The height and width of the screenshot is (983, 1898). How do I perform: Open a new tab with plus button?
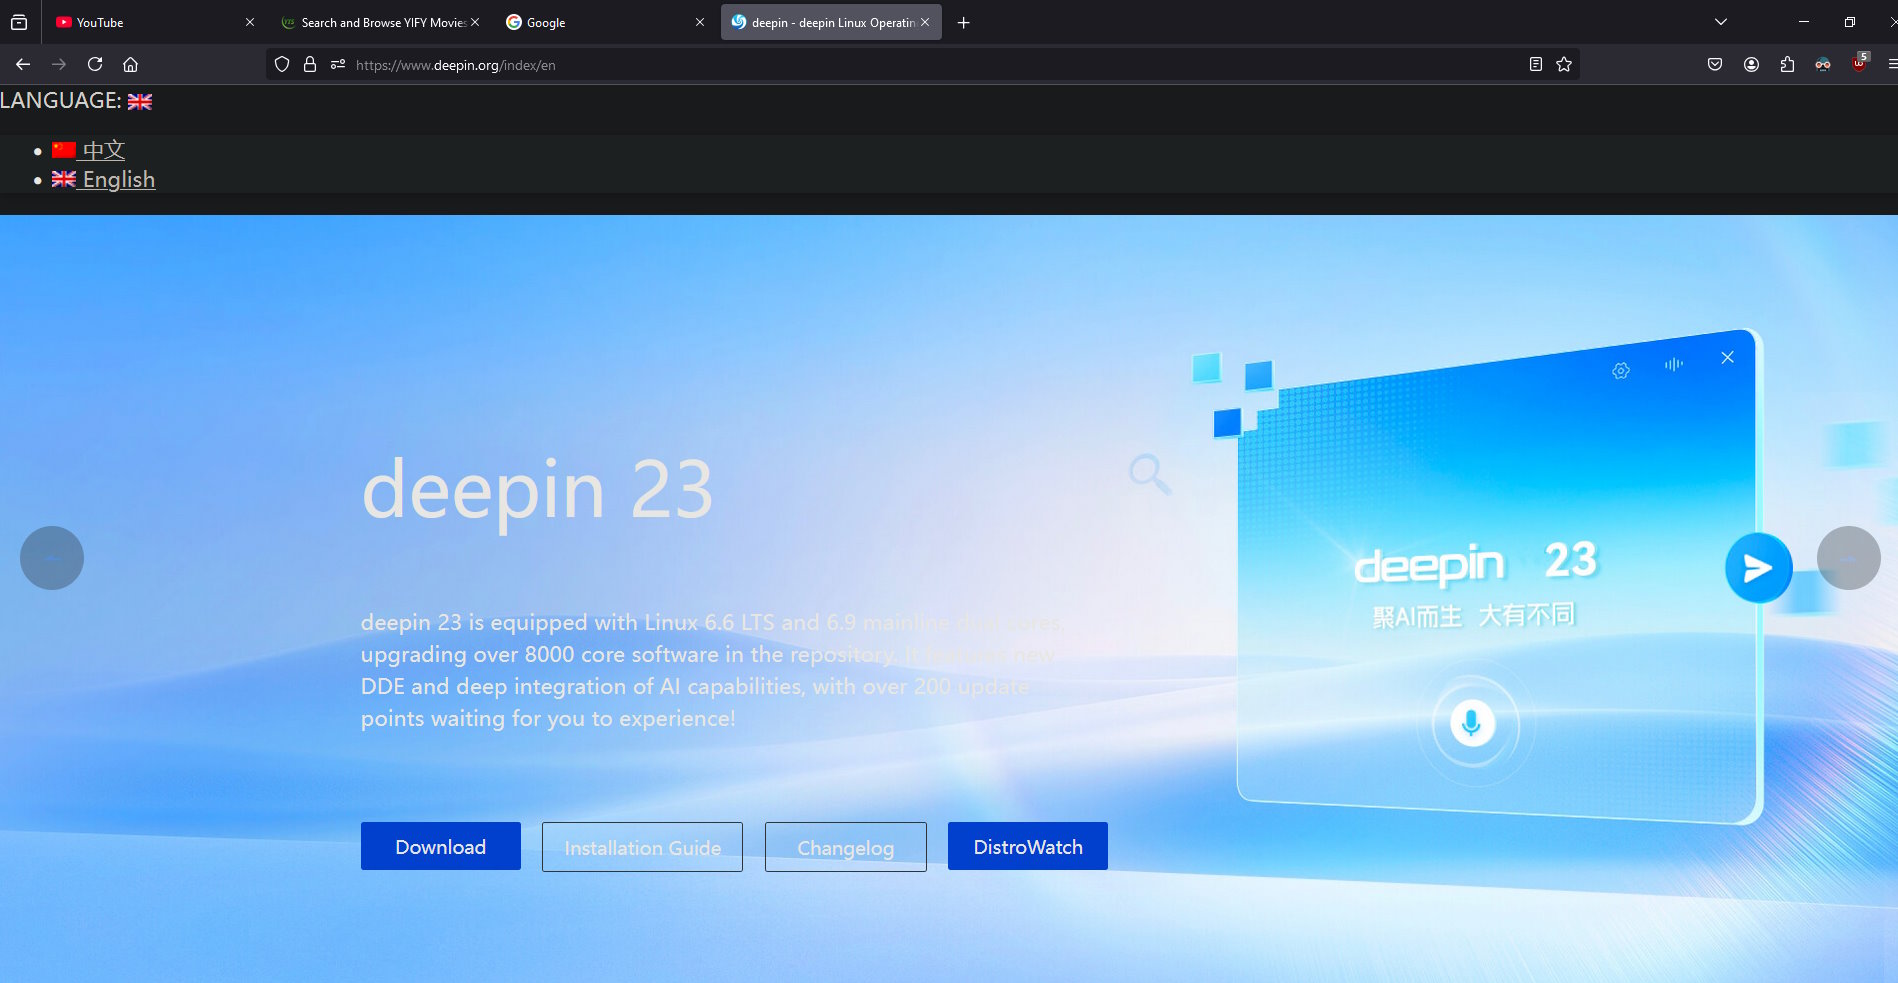coord(963,22)
